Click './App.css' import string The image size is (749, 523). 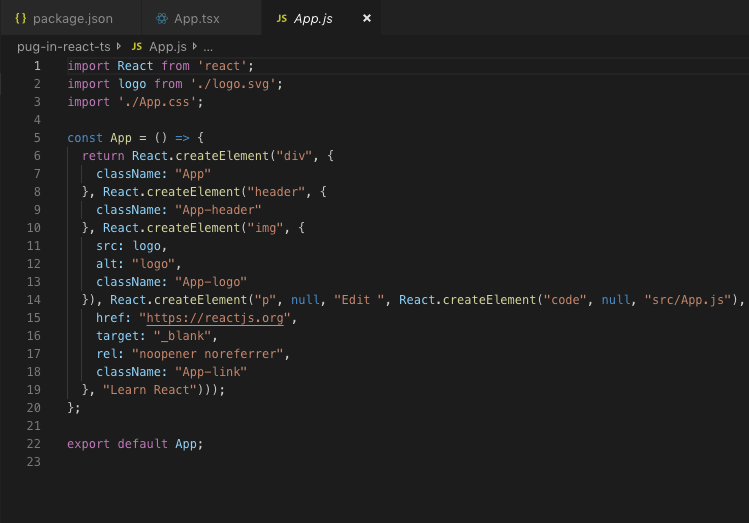point(157,102)
